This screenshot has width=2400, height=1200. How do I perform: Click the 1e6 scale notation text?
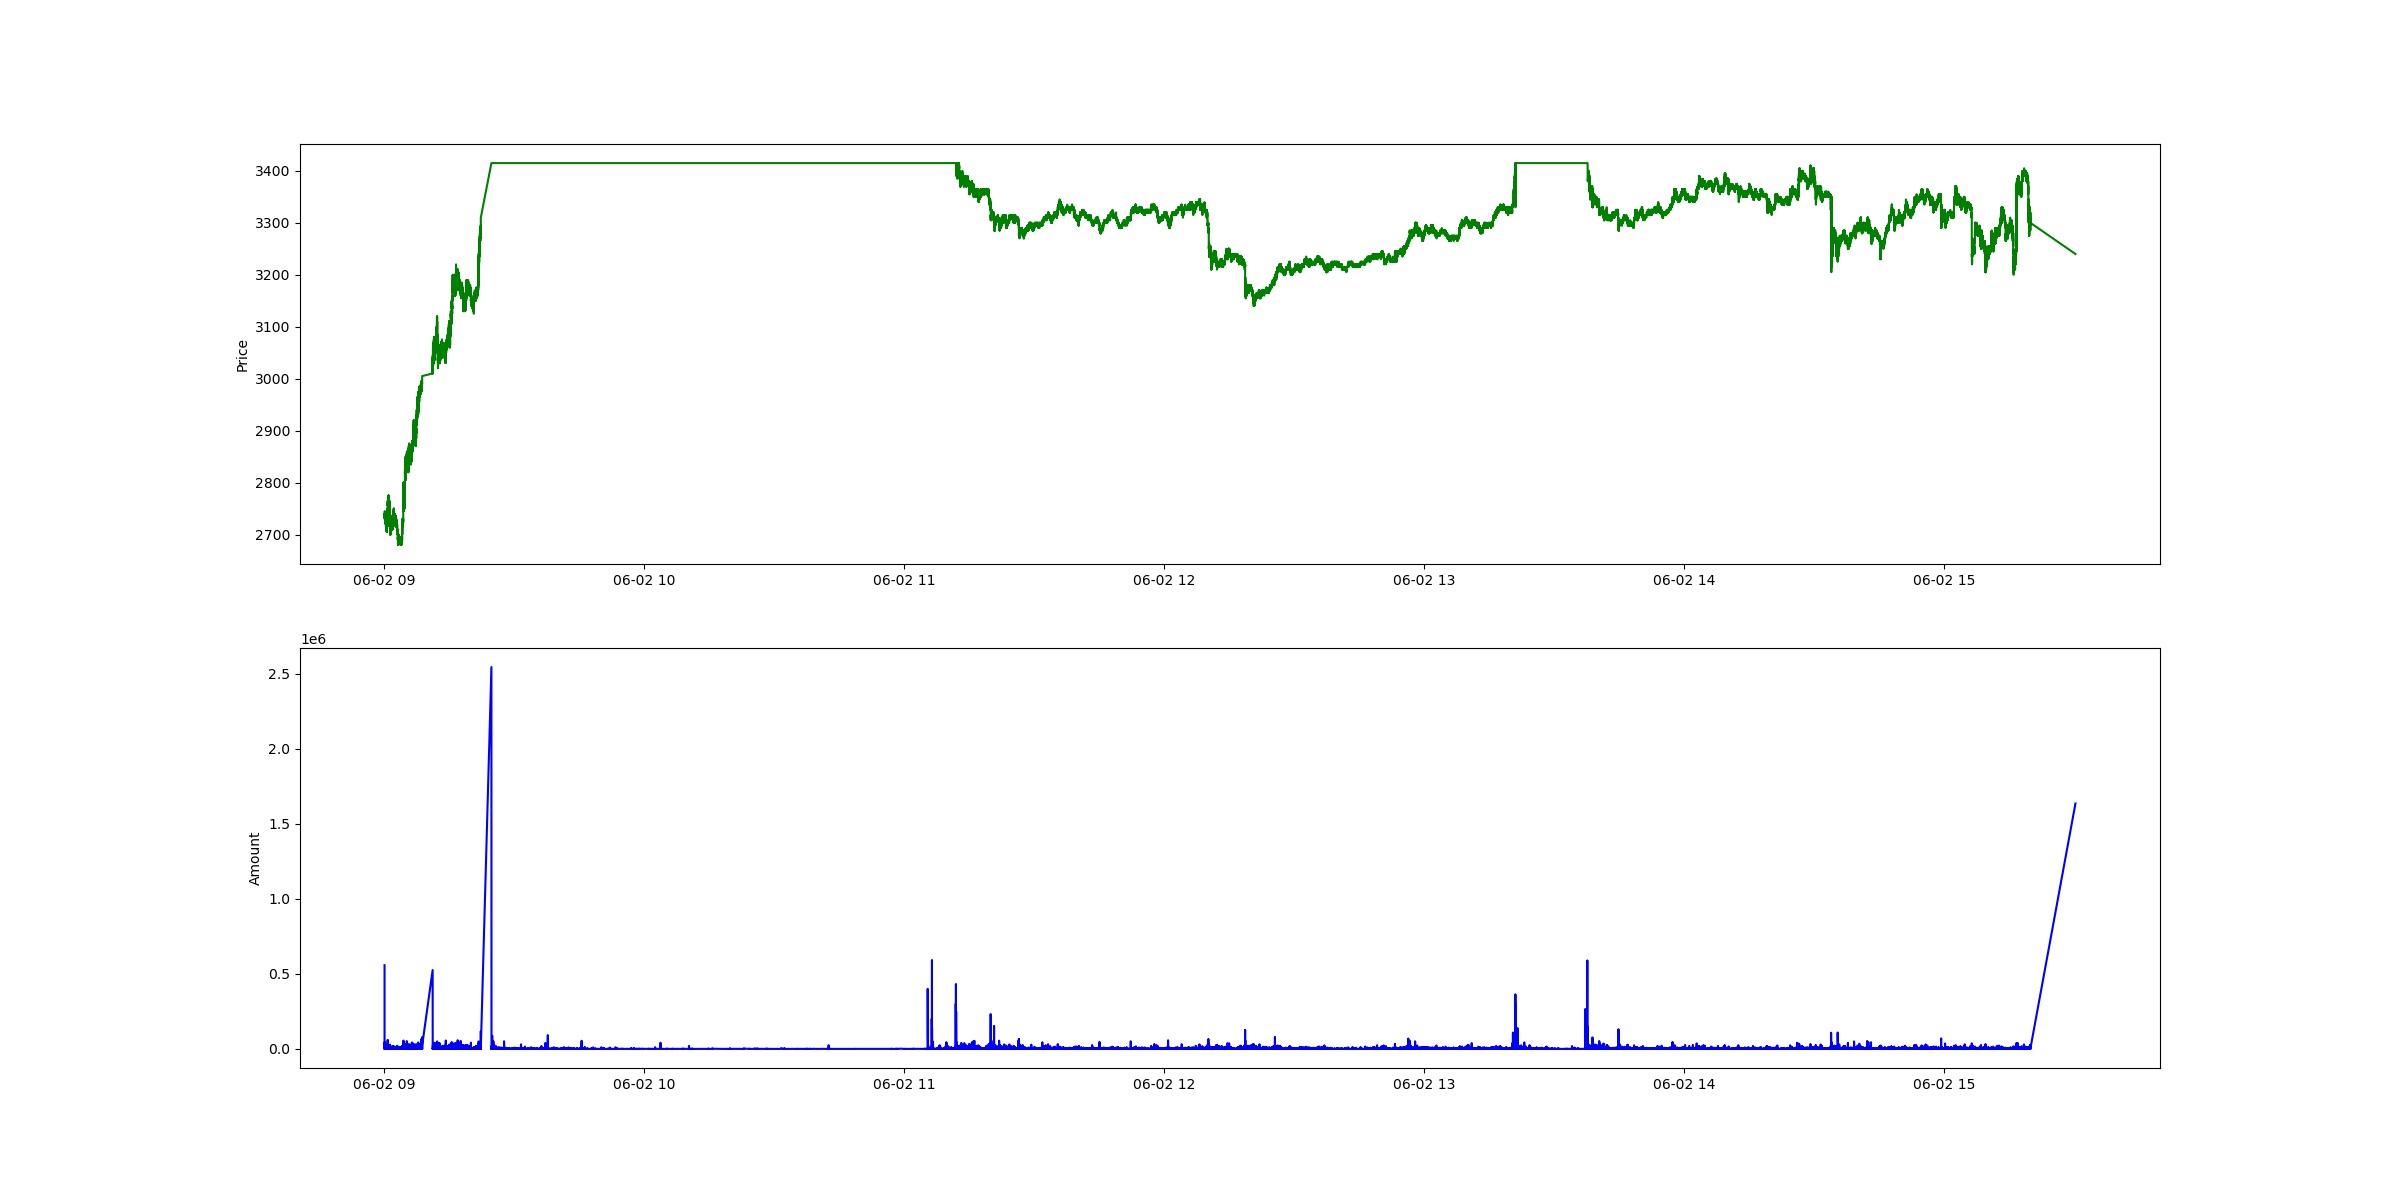pos(313,640)
